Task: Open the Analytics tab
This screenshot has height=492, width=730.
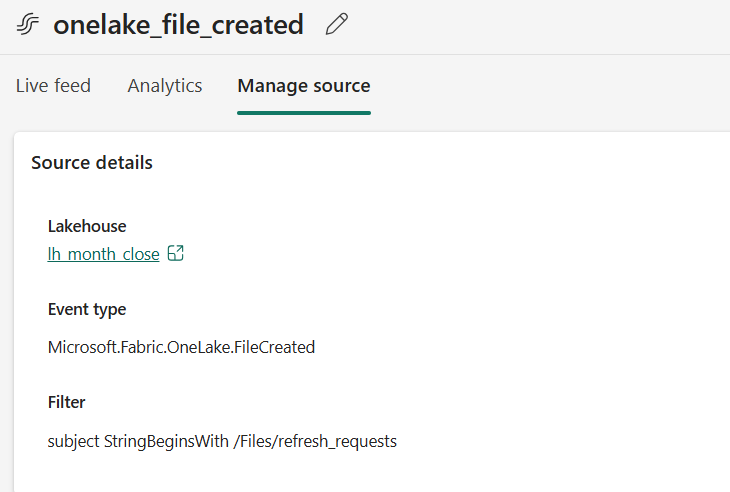Action: coord(165,86)
